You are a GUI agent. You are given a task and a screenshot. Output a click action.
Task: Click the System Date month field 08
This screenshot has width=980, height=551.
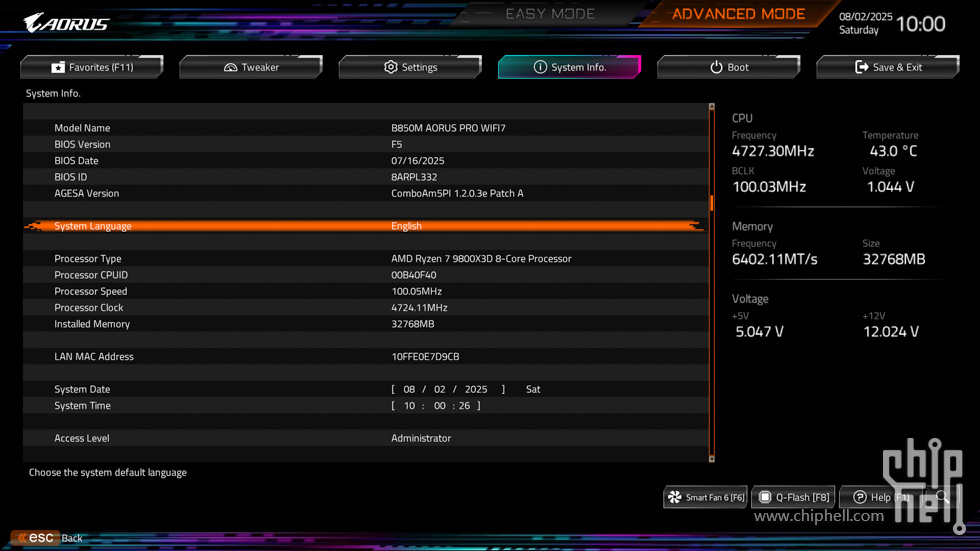coord(409,389)
